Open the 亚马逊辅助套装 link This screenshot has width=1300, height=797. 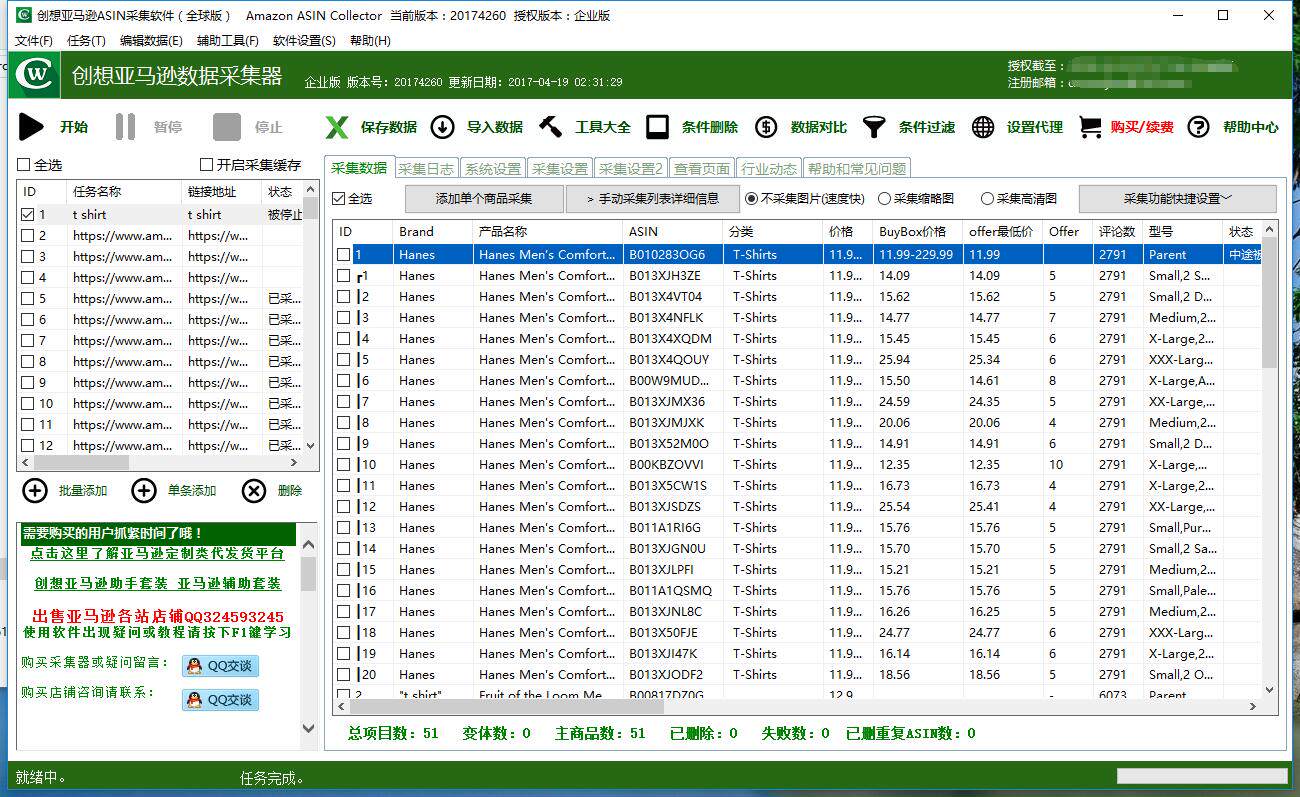pyautogui.click(x=229, y=584)
